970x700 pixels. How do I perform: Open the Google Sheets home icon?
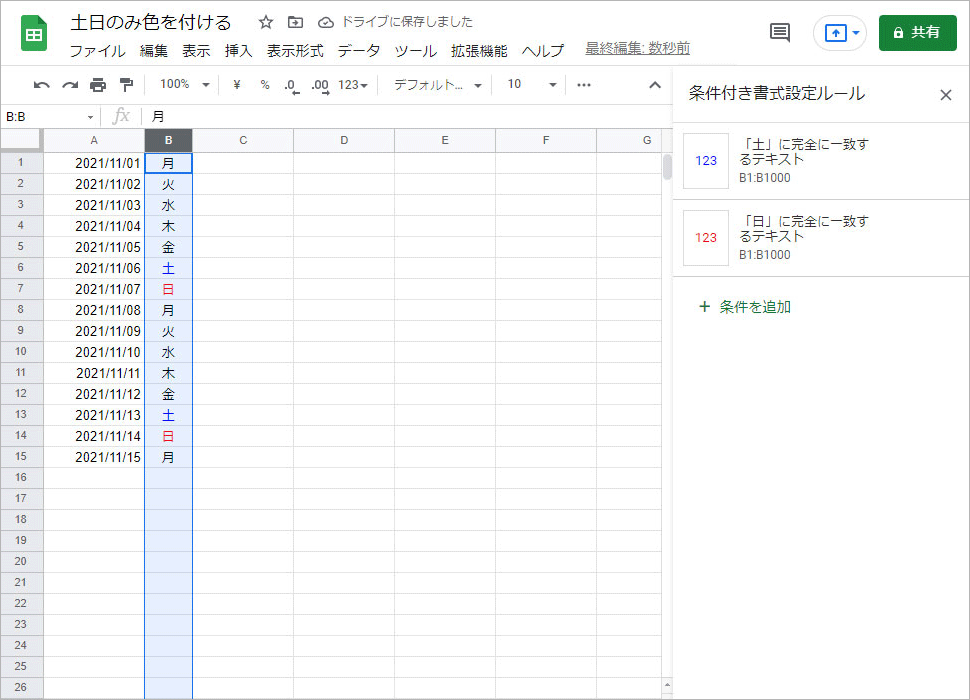(x=34, y=33)
